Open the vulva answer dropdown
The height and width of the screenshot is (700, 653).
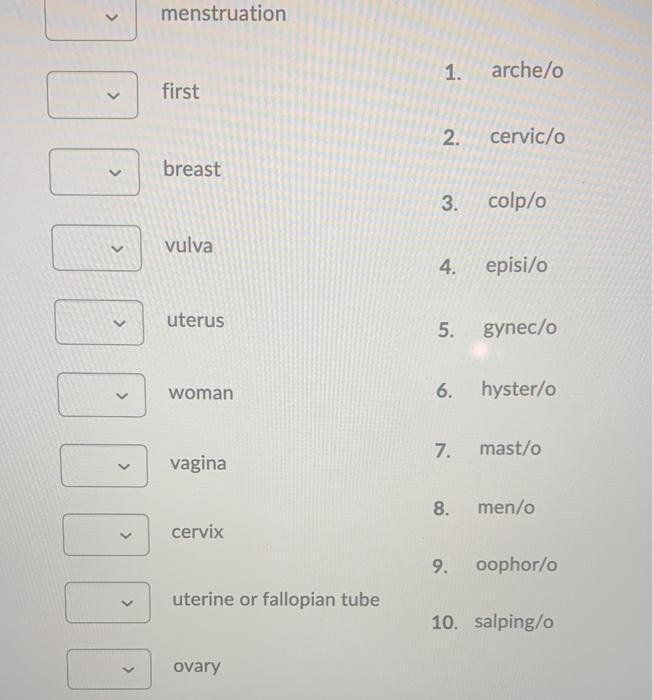(97, 248)
